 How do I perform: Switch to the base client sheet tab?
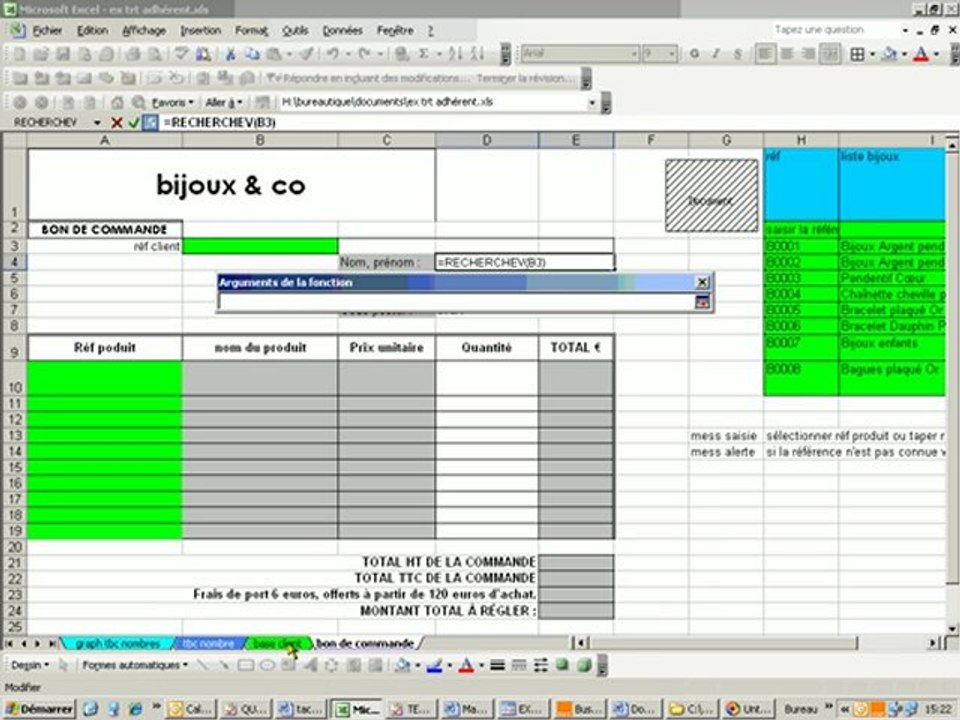[x=277, y=643]
